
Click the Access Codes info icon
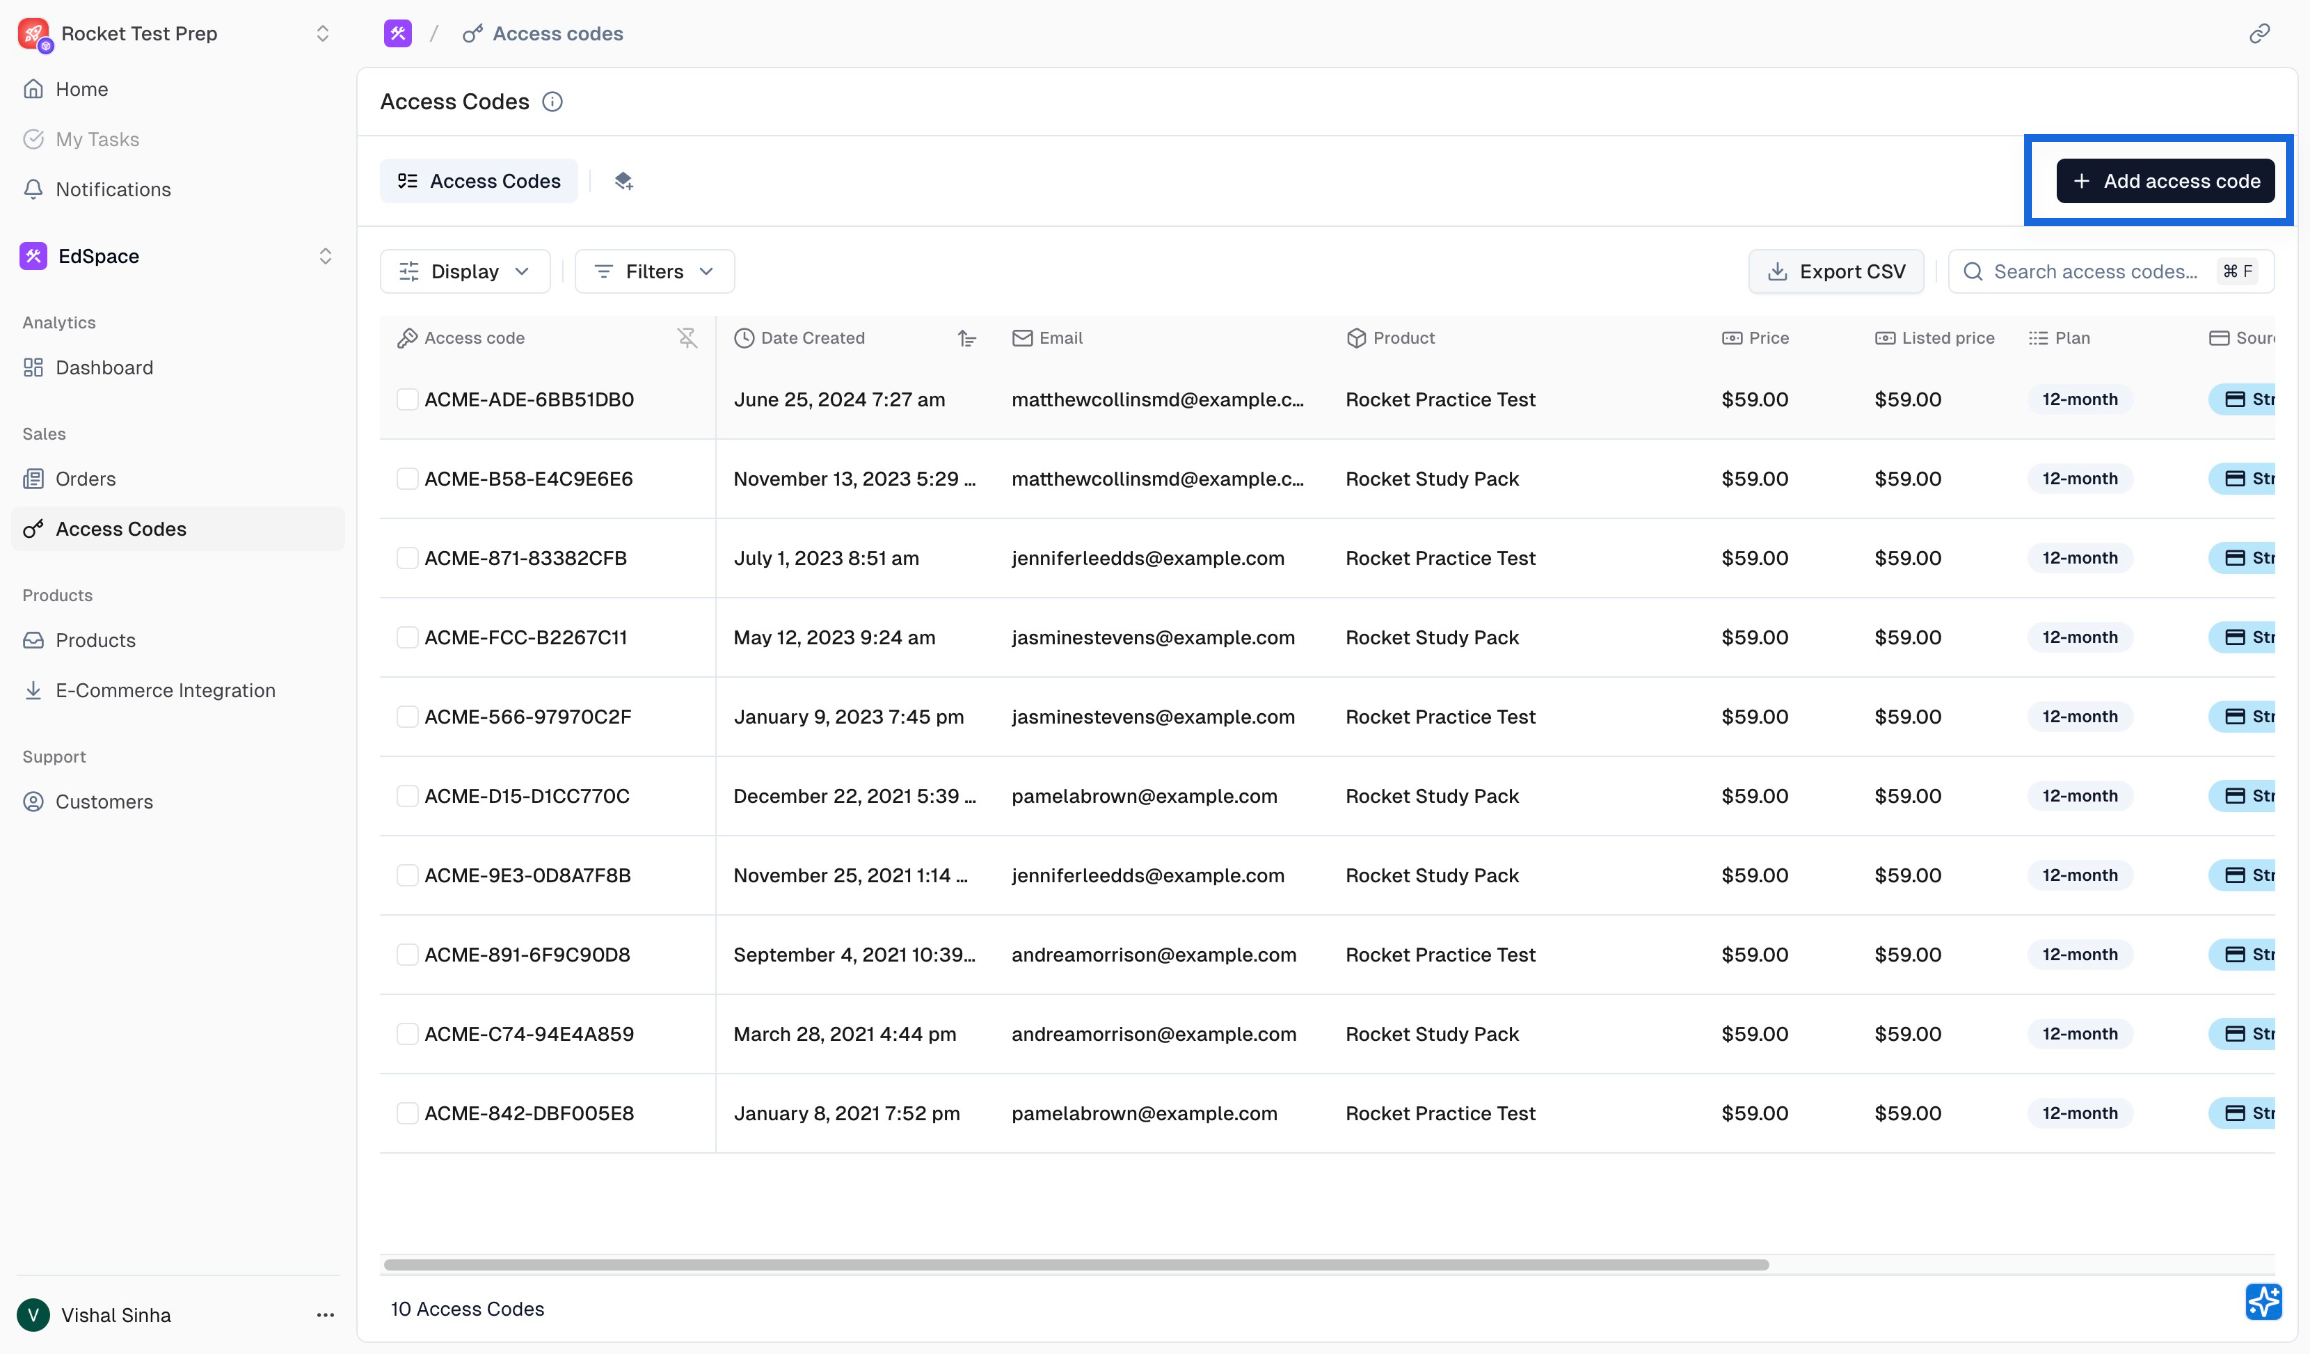pos(552,102)
